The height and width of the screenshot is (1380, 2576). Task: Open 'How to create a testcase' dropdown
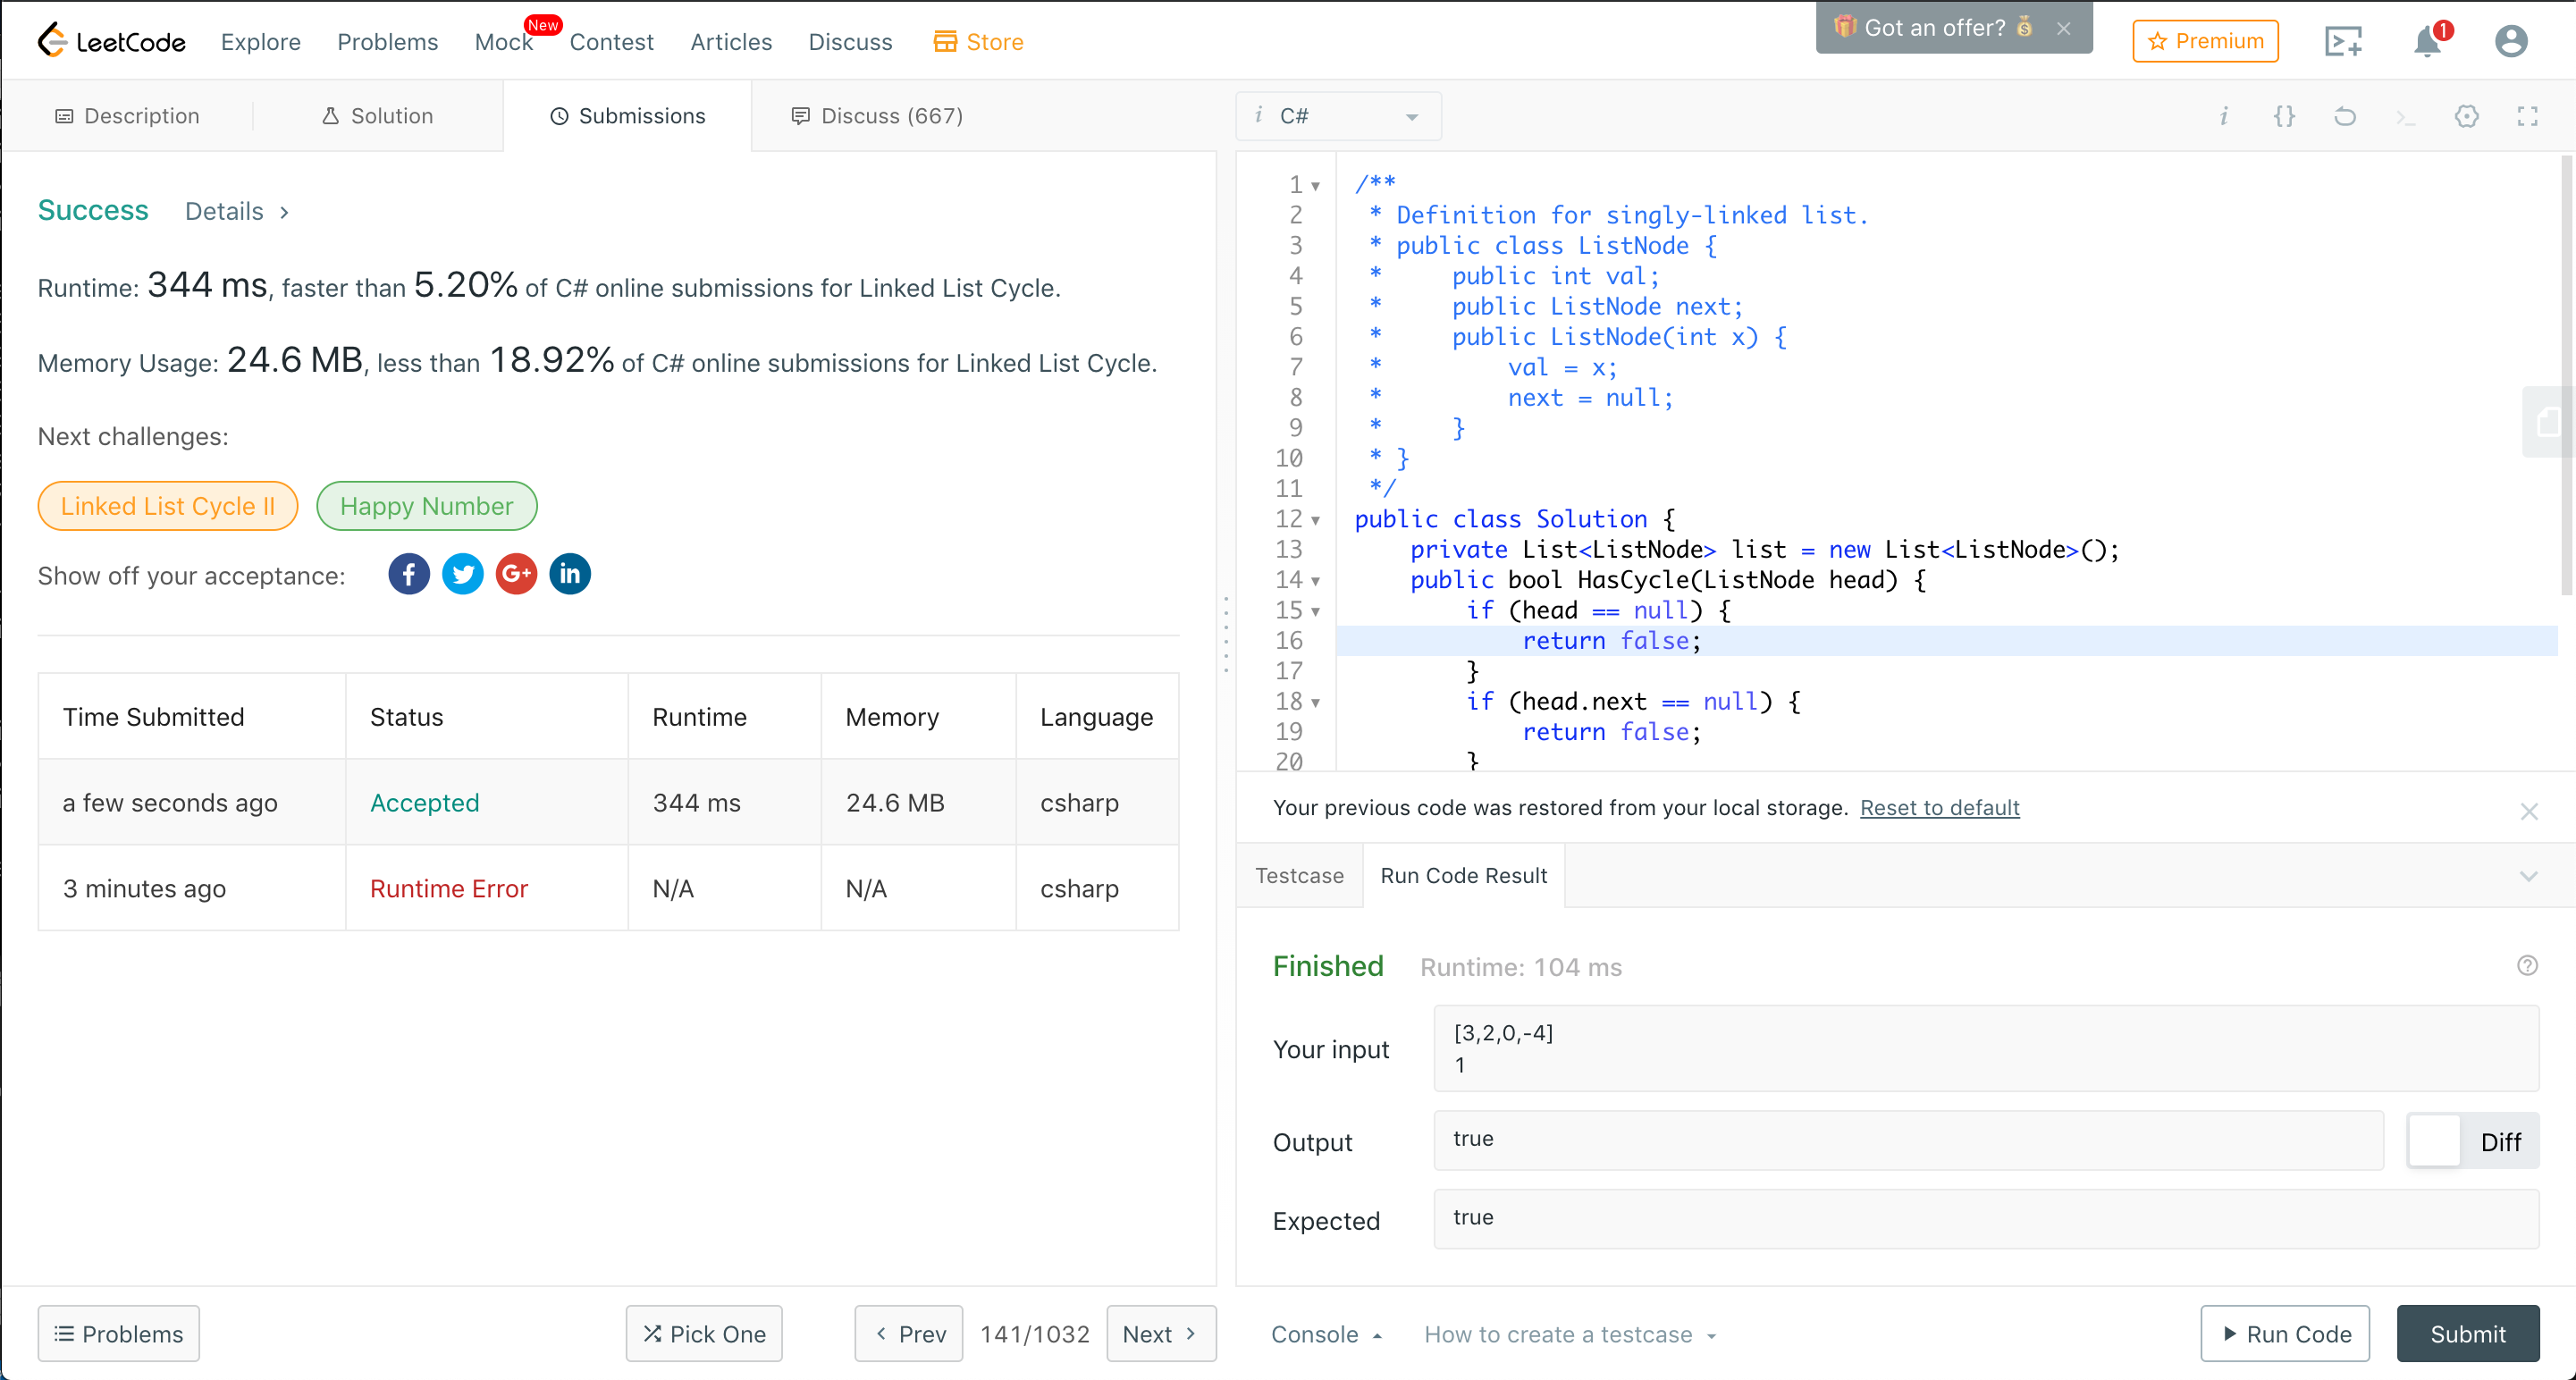[1570, 1334]
